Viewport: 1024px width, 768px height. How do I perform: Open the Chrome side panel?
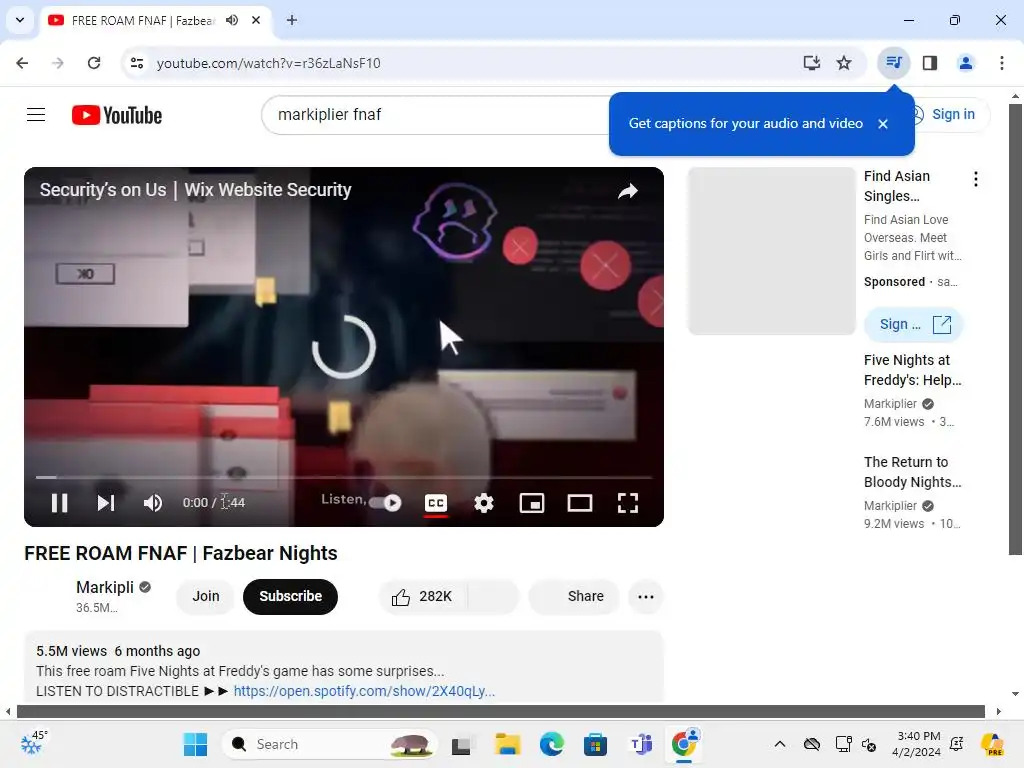930,63
